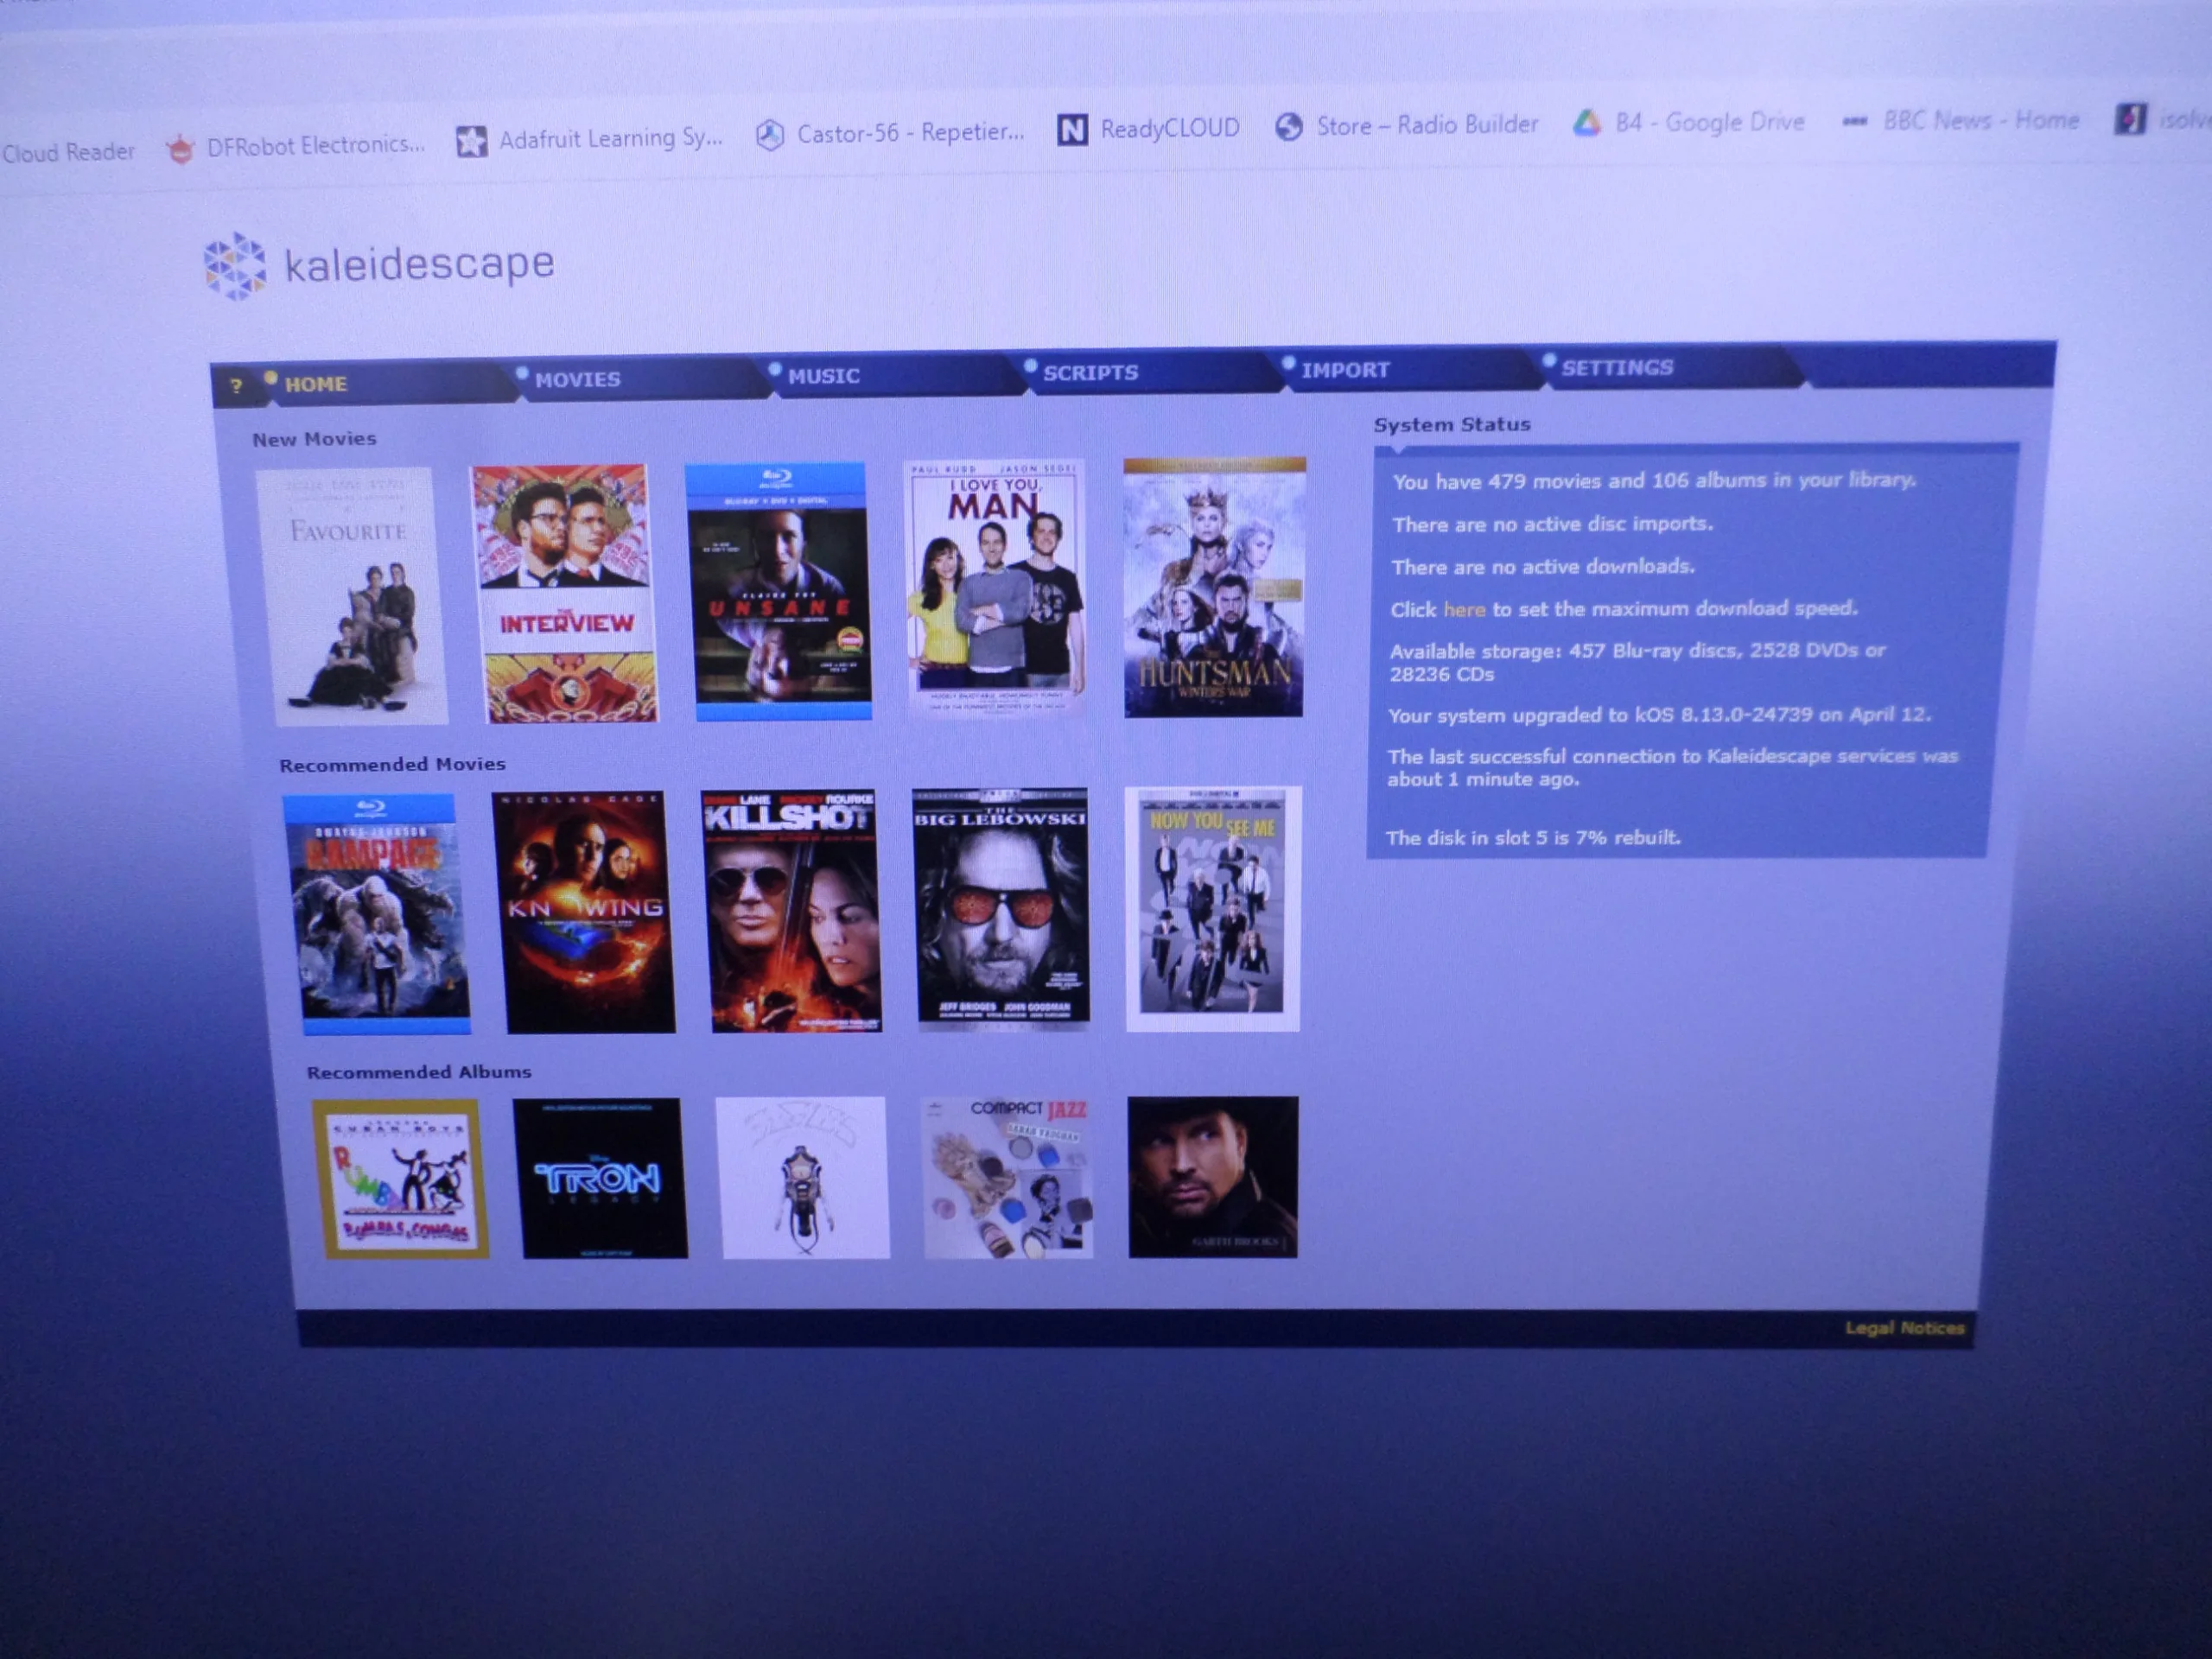Image resolution: width=2212 pixels, height=1659 pixels.
Task: Open the Cloud Reader bookmark
Action: coord(67,152)
